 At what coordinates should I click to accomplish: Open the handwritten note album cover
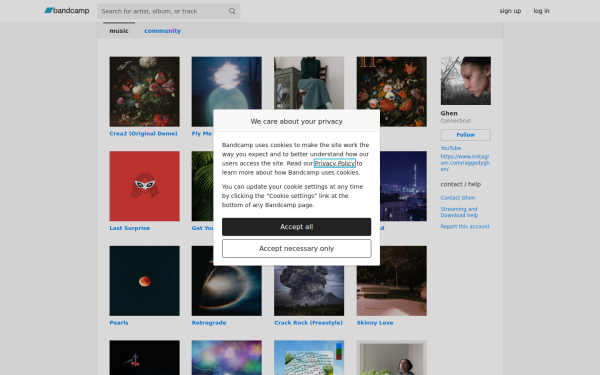(x=309, y=358)
